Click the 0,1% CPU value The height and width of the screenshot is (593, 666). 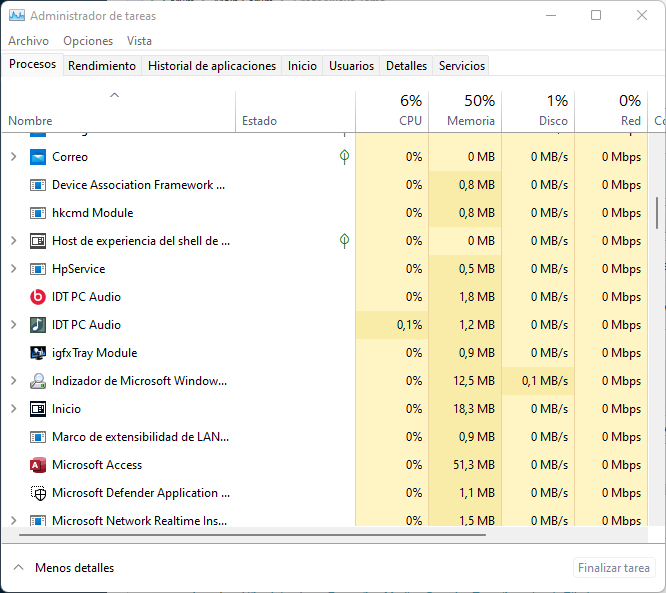point(409,325)
